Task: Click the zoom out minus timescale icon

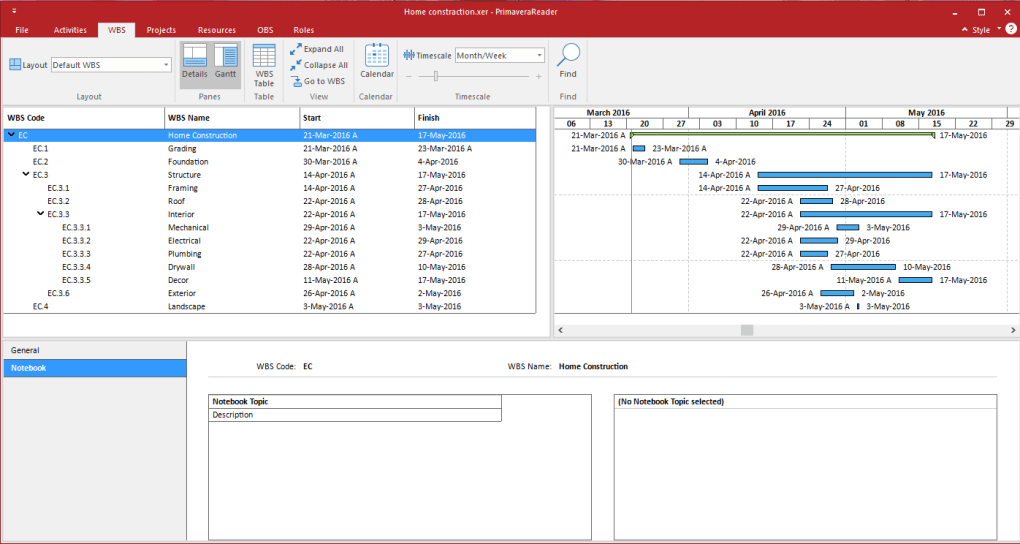Action: pyautogui.click(x=407, y=76)
